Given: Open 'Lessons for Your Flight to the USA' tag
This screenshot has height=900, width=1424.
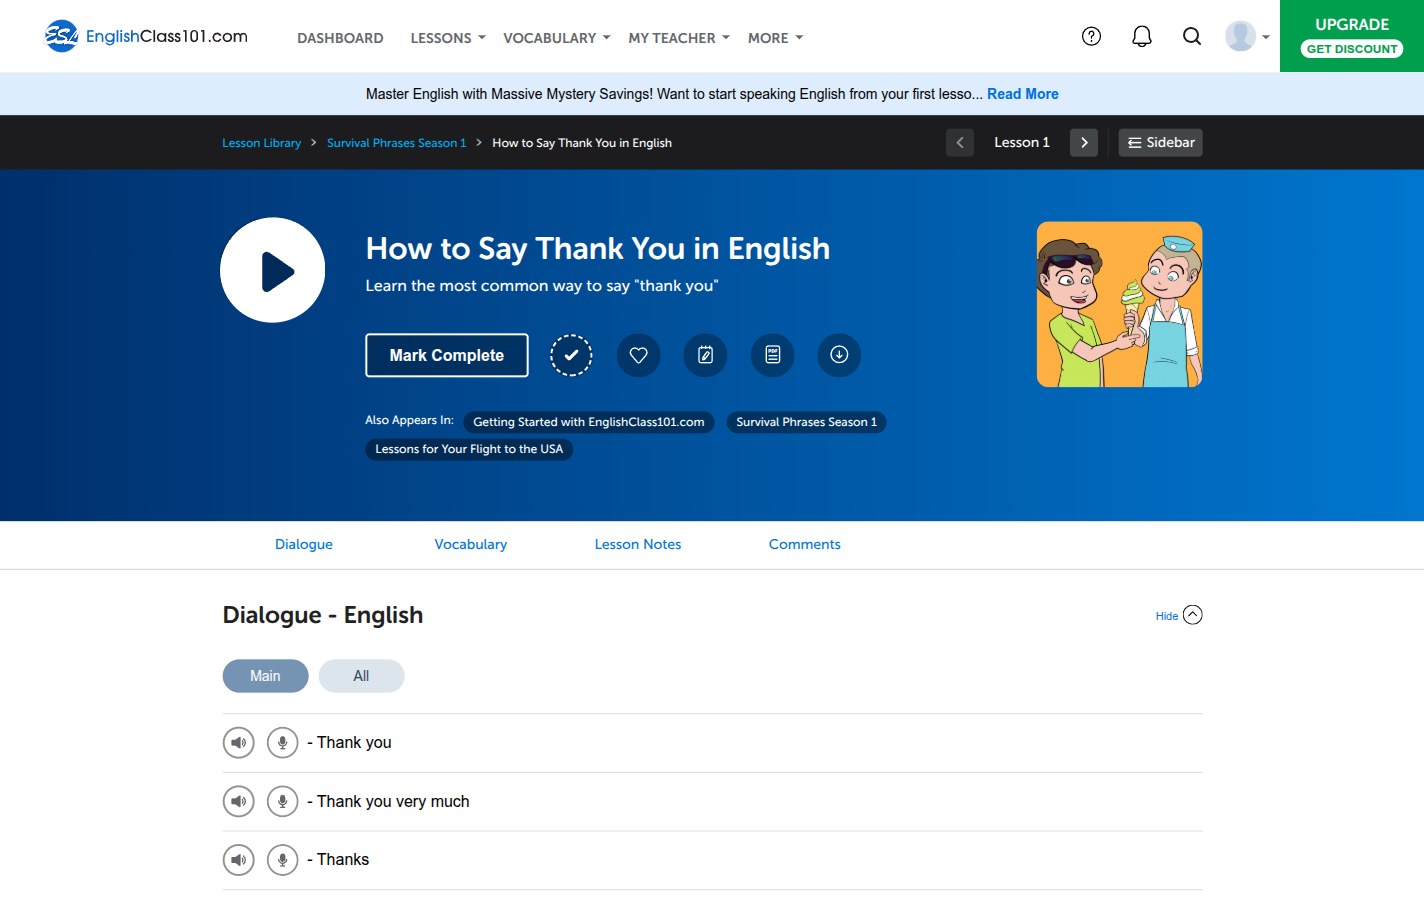Looking at the screenshot, I should point(469,449).
